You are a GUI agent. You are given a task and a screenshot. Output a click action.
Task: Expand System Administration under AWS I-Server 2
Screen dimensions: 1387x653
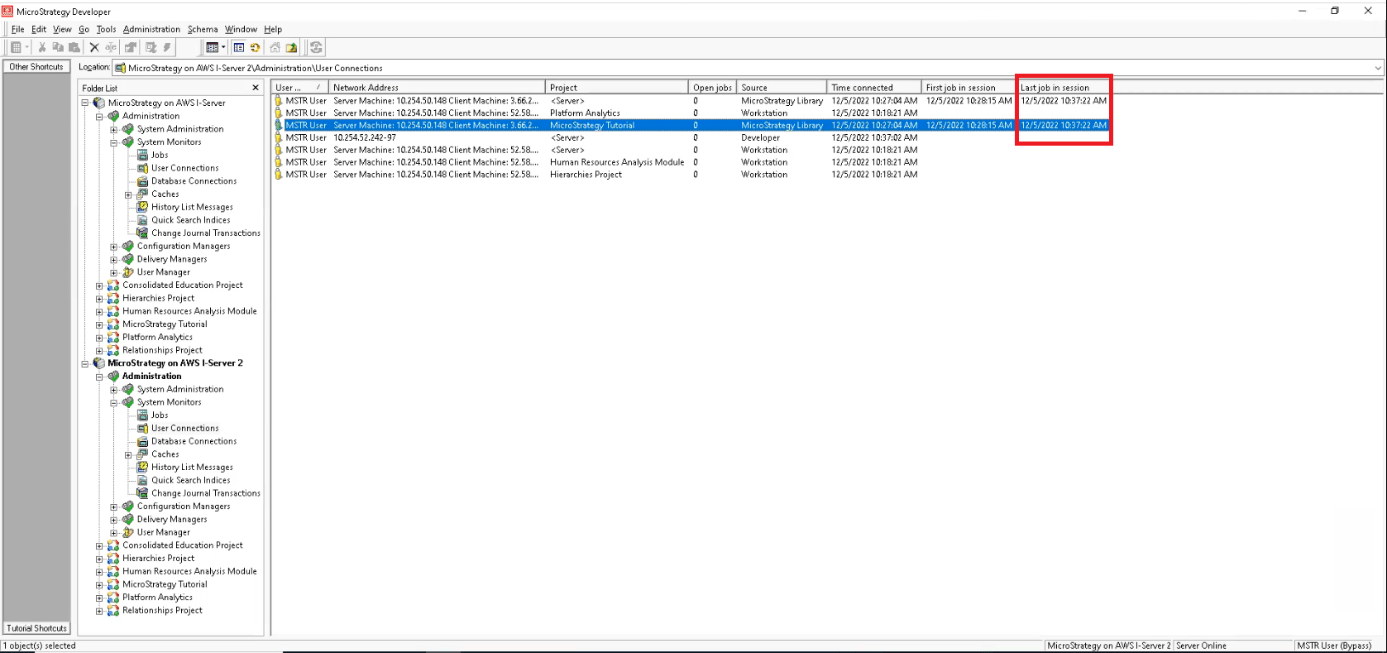114,389
